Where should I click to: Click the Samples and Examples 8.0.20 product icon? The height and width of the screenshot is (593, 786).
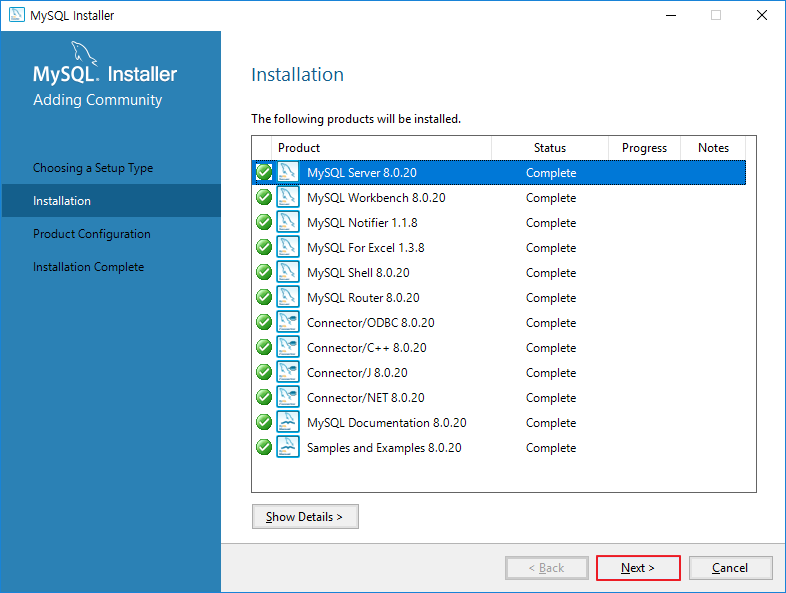point(288,448)
